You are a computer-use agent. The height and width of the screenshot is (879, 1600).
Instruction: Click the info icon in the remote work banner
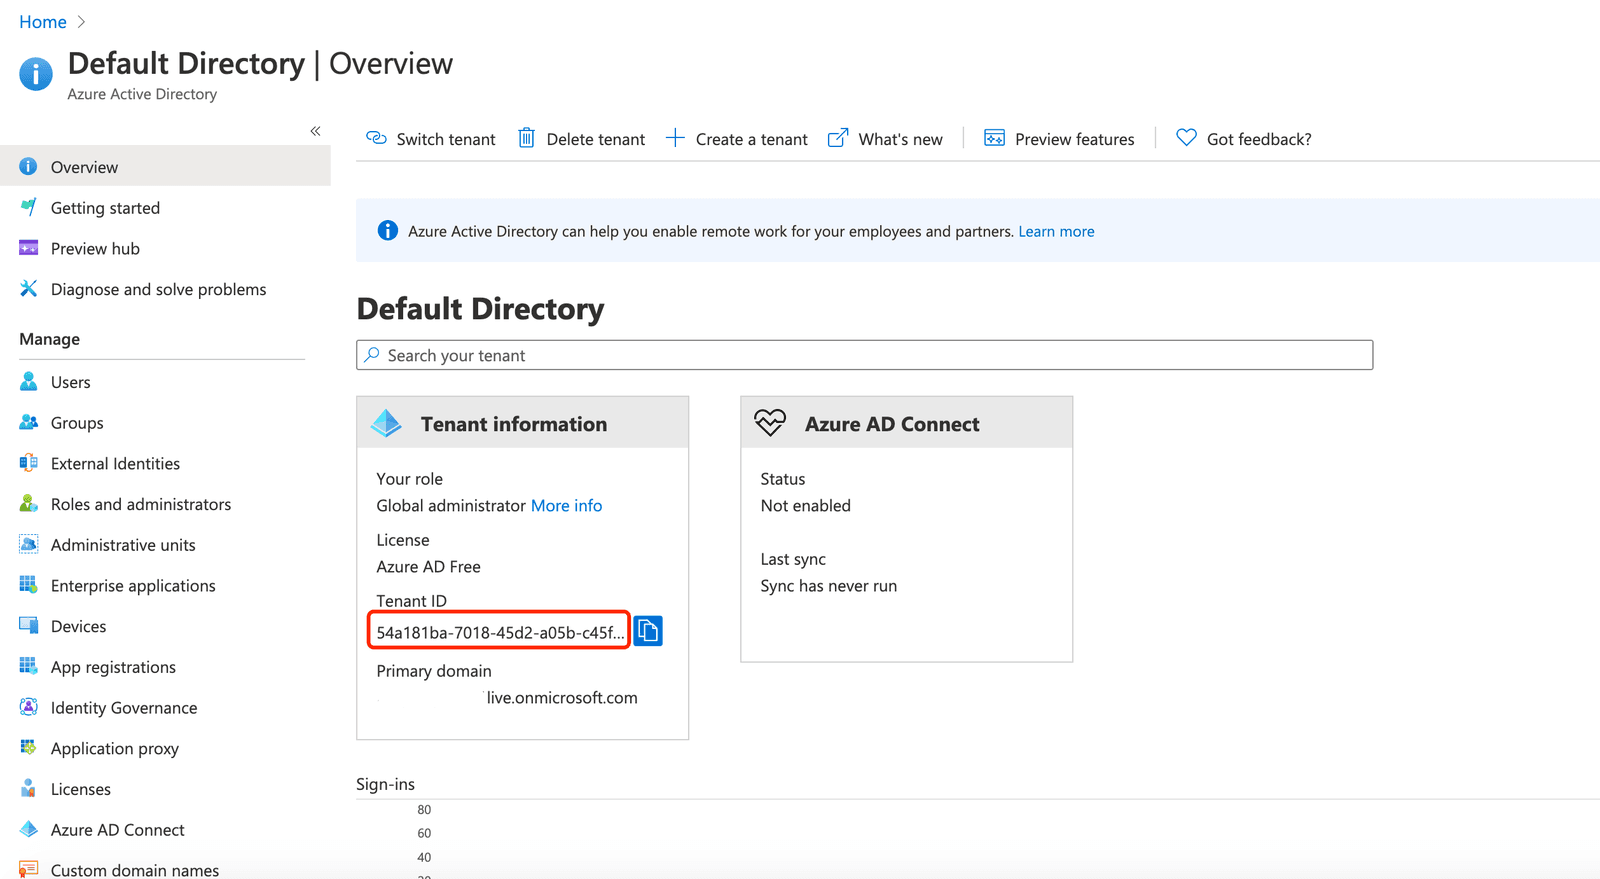click(387, 231)
